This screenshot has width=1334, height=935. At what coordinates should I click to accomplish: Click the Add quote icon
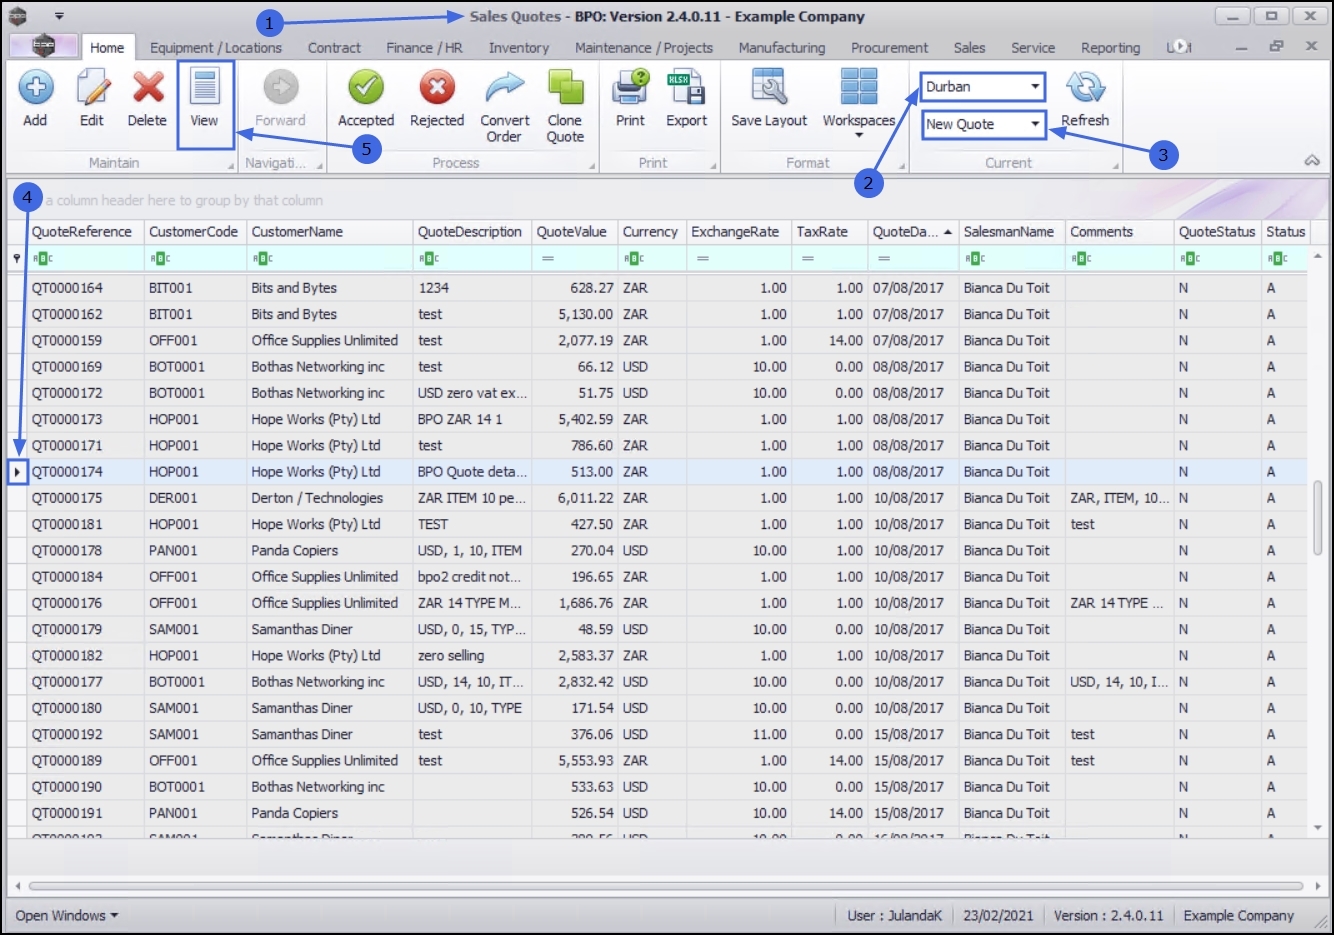(x=35, y=88)
